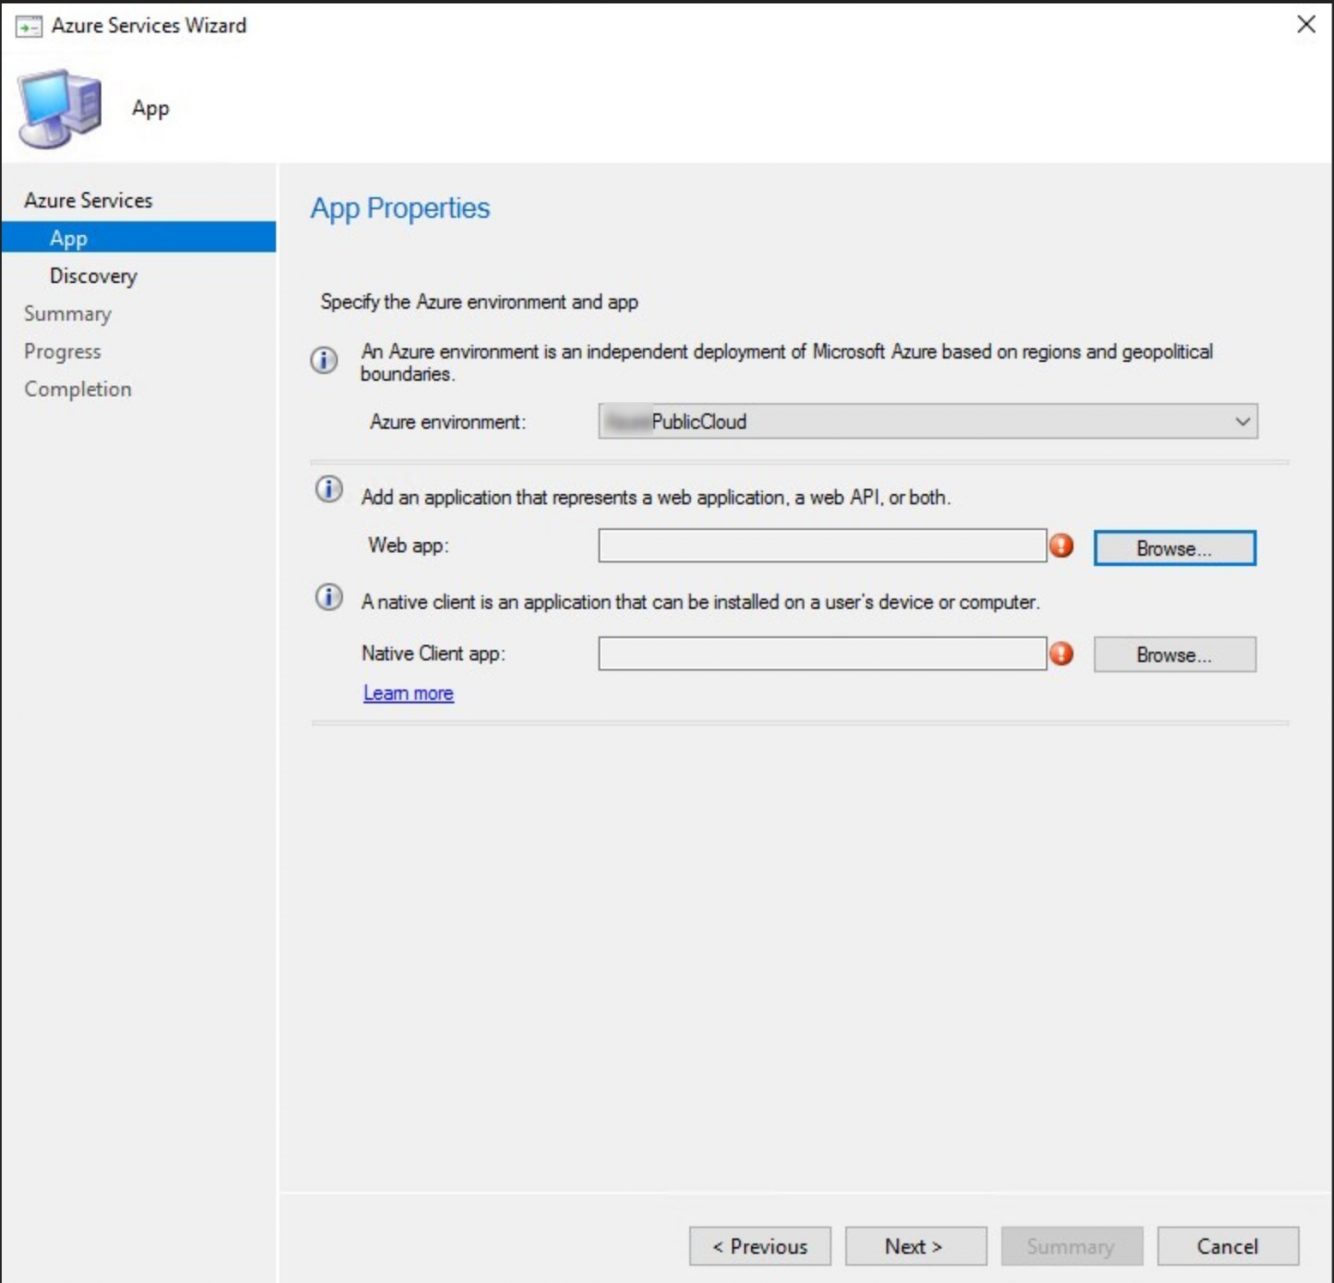Viewport: 1334px width, 1283px height.
Task: Click the red error indicator beside Native Client app
Action: tap(1062, 653)
